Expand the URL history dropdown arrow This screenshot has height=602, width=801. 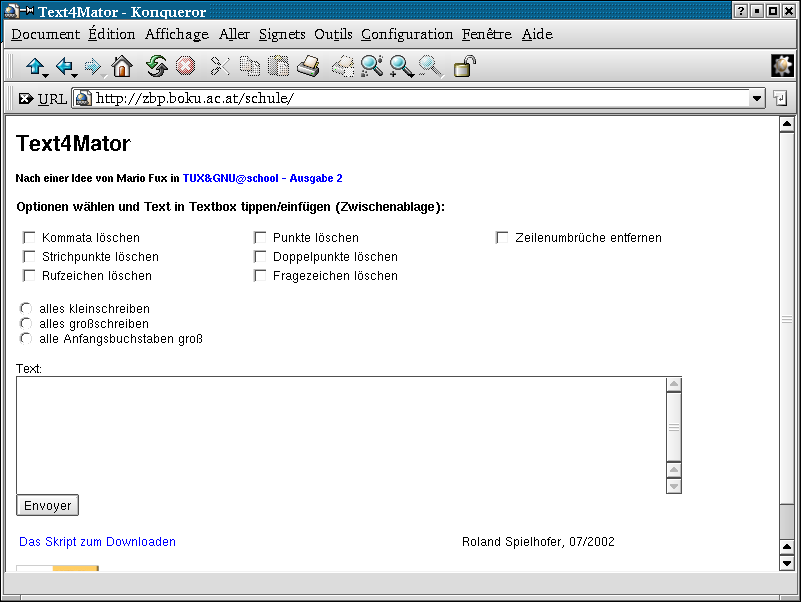756,98
